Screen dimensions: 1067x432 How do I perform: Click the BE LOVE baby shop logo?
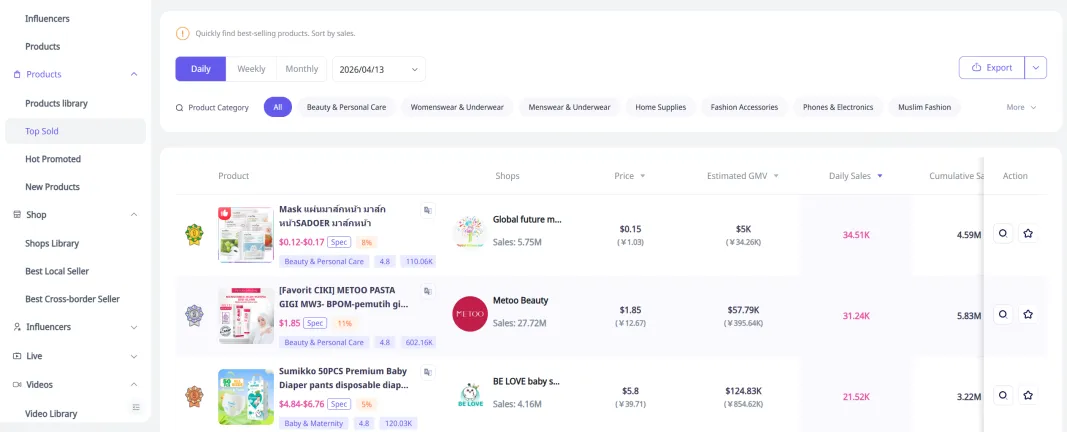(469, 395)
